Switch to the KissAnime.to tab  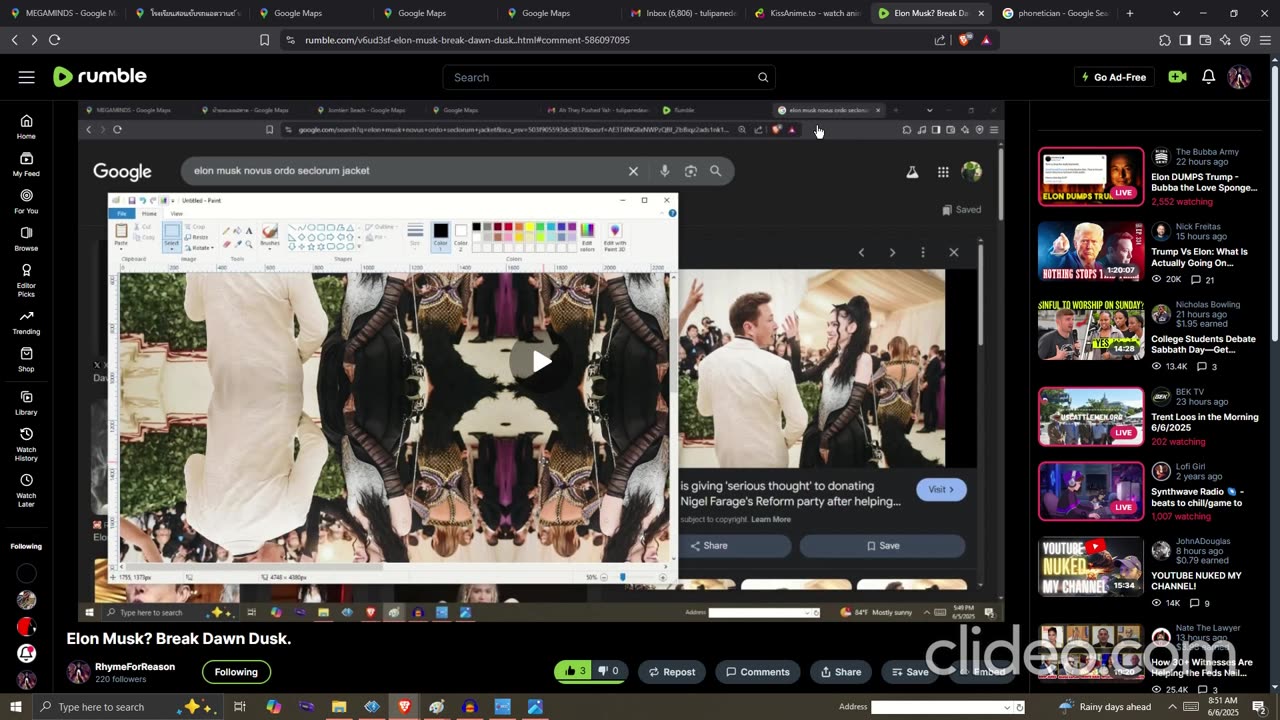point(807,13)
